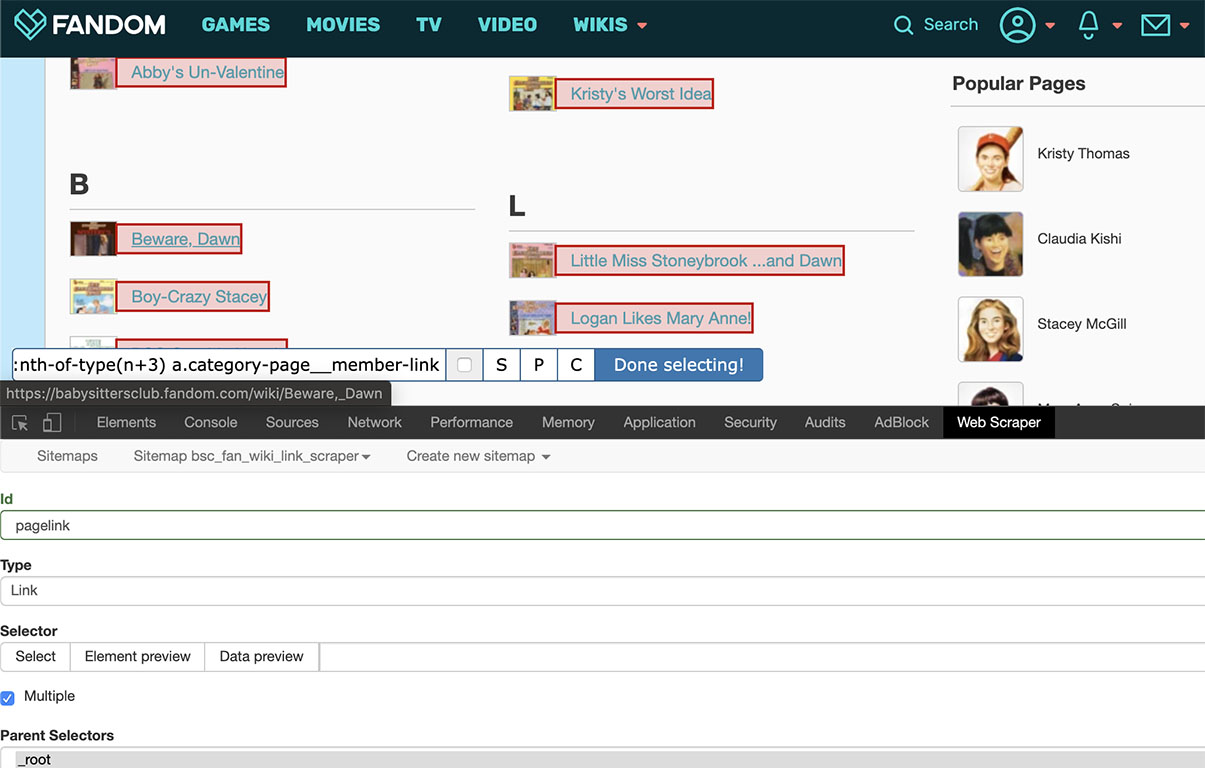Click the Done selecting button
Viewport: 1205px width, 768px height.
click(678, 364)
